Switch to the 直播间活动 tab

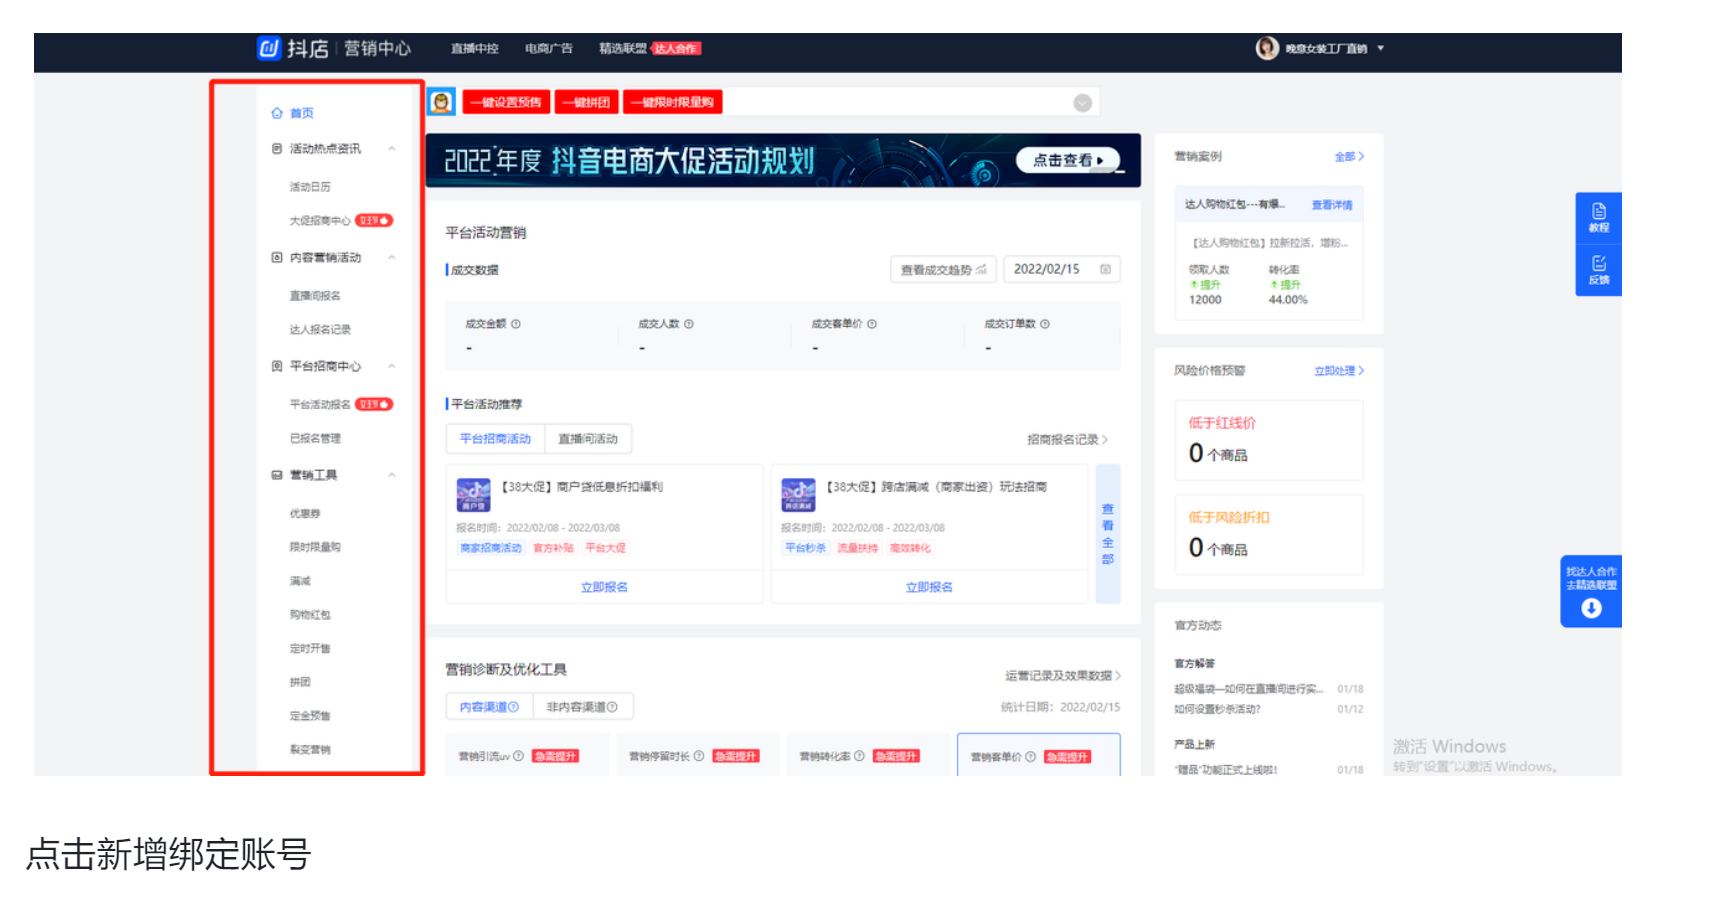pos(588,439)
